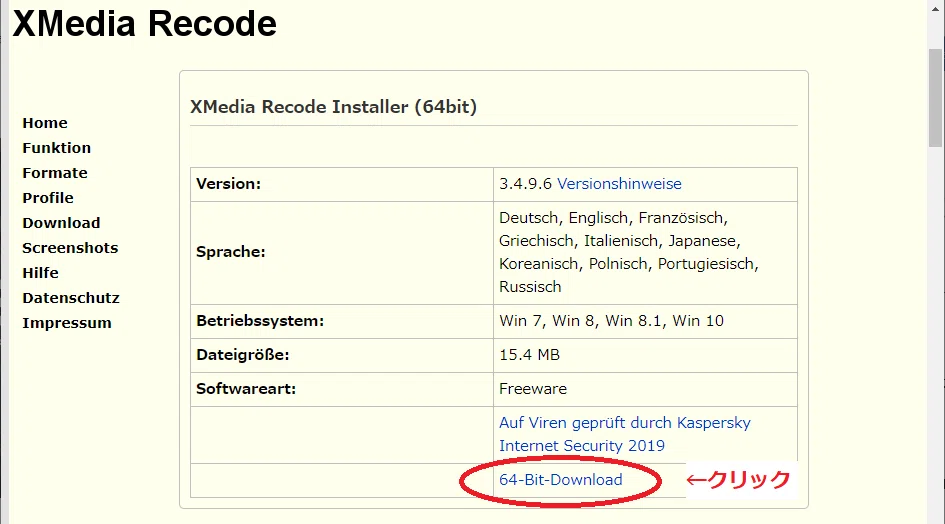Select Download in the sidebar navigation
Image resolution: width=945 pixels, height=524 pixels.
(x=61, y=223)
